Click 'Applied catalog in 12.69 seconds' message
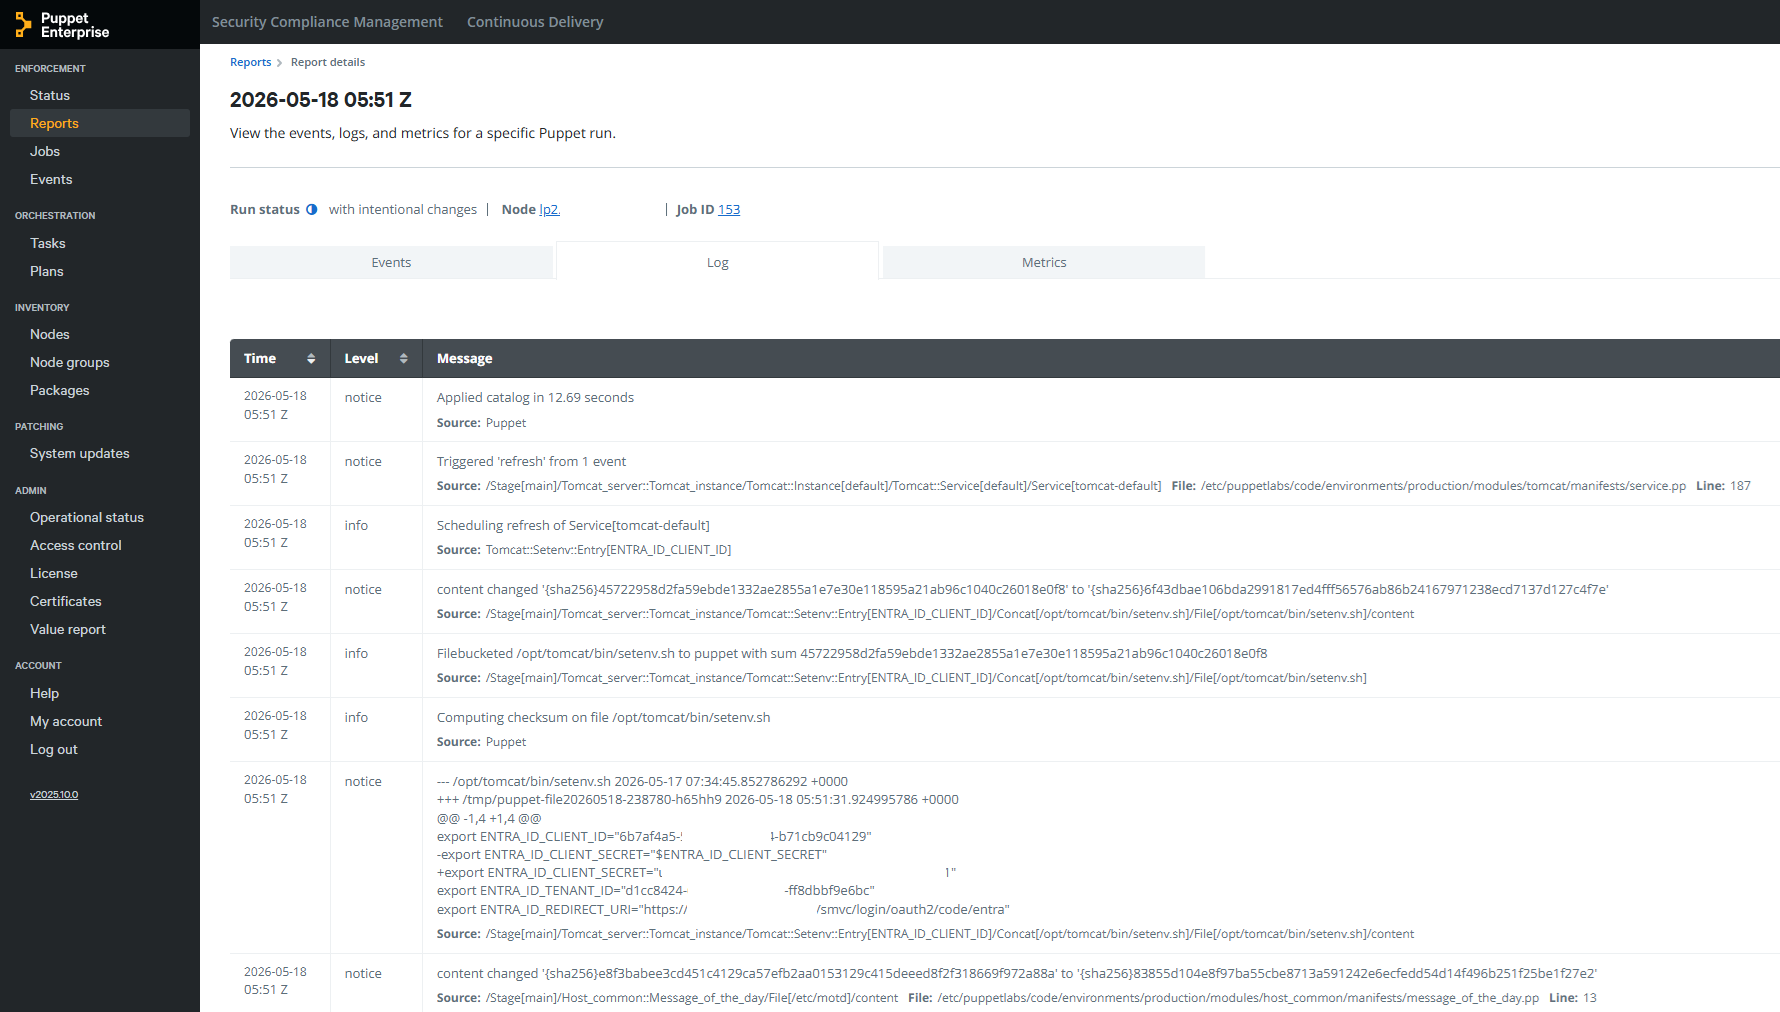This screenshot has width=1780, height=1012. click(x=535, y=398)
